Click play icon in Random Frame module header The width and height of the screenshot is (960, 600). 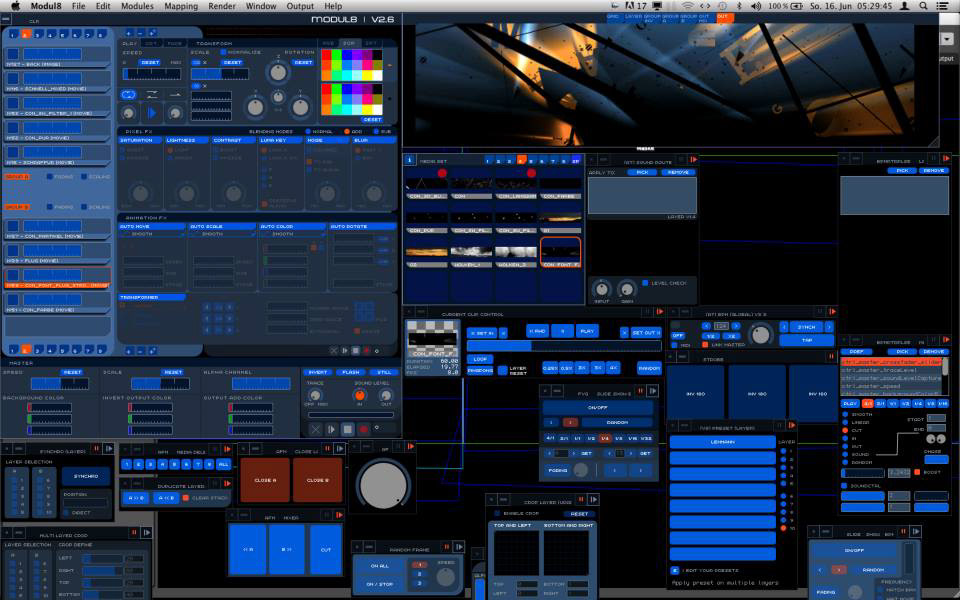(x=459, y=547)
